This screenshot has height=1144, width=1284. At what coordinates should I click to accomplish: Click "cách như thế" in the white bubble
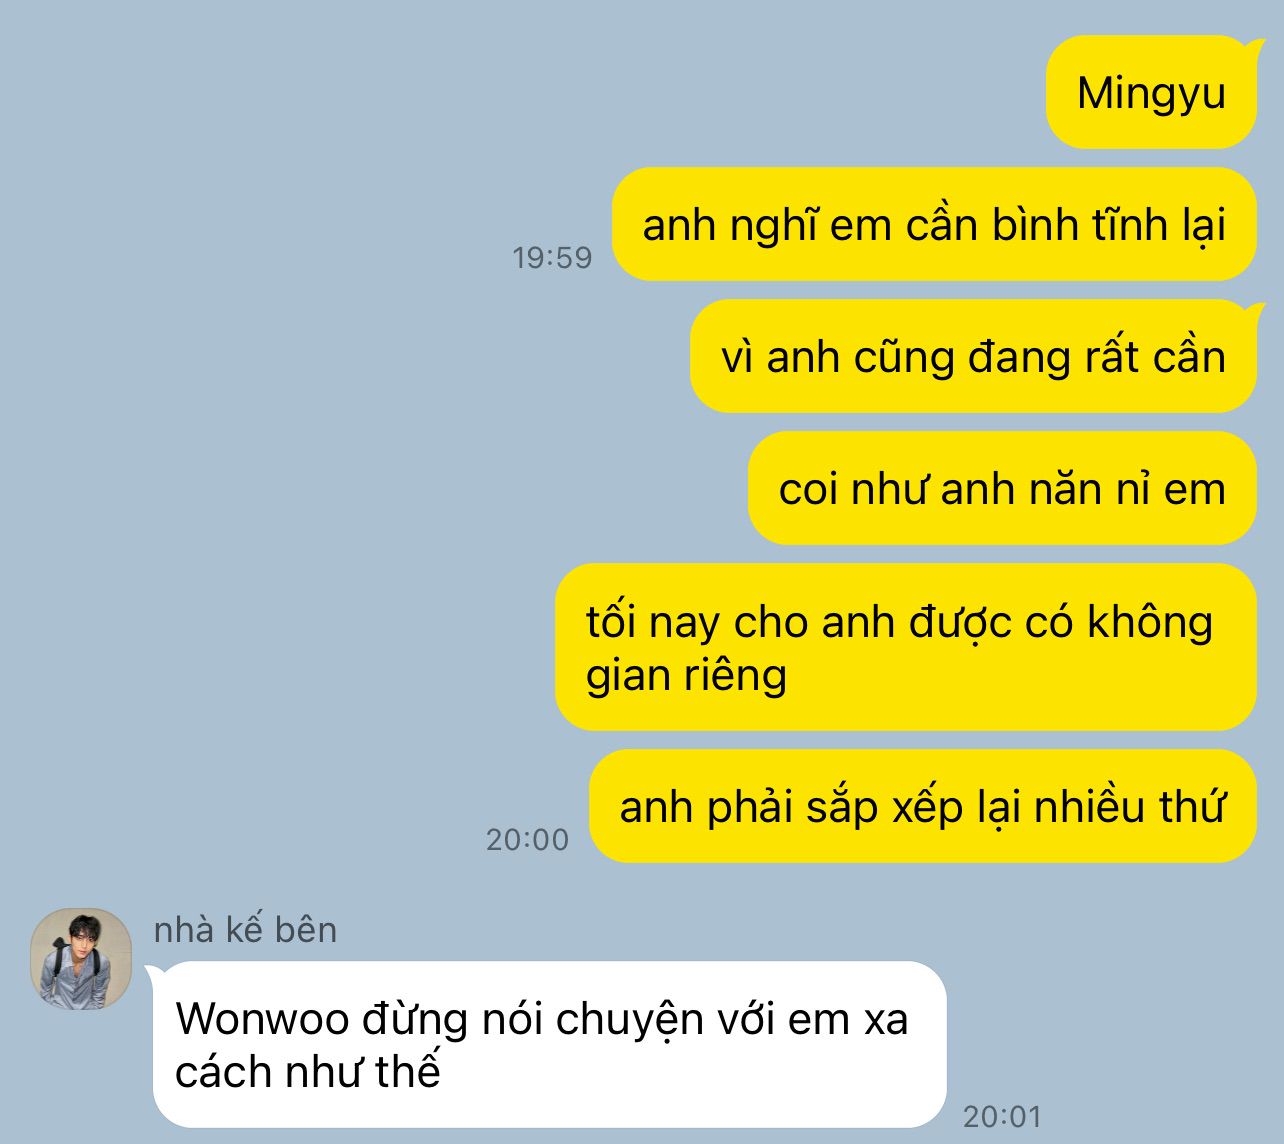(308, 1072)
